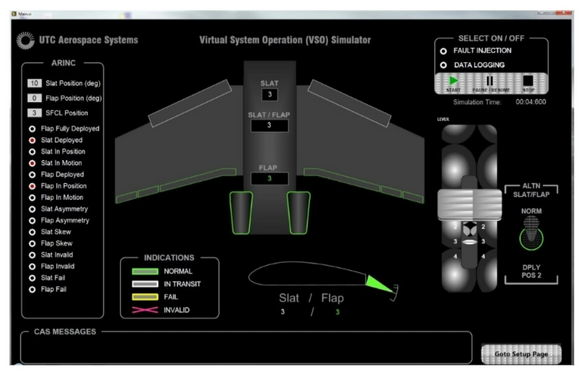The width and height of the screenshot is (587, 375).
Task: Click the SFCL Position value field
Action: [34, 113]
